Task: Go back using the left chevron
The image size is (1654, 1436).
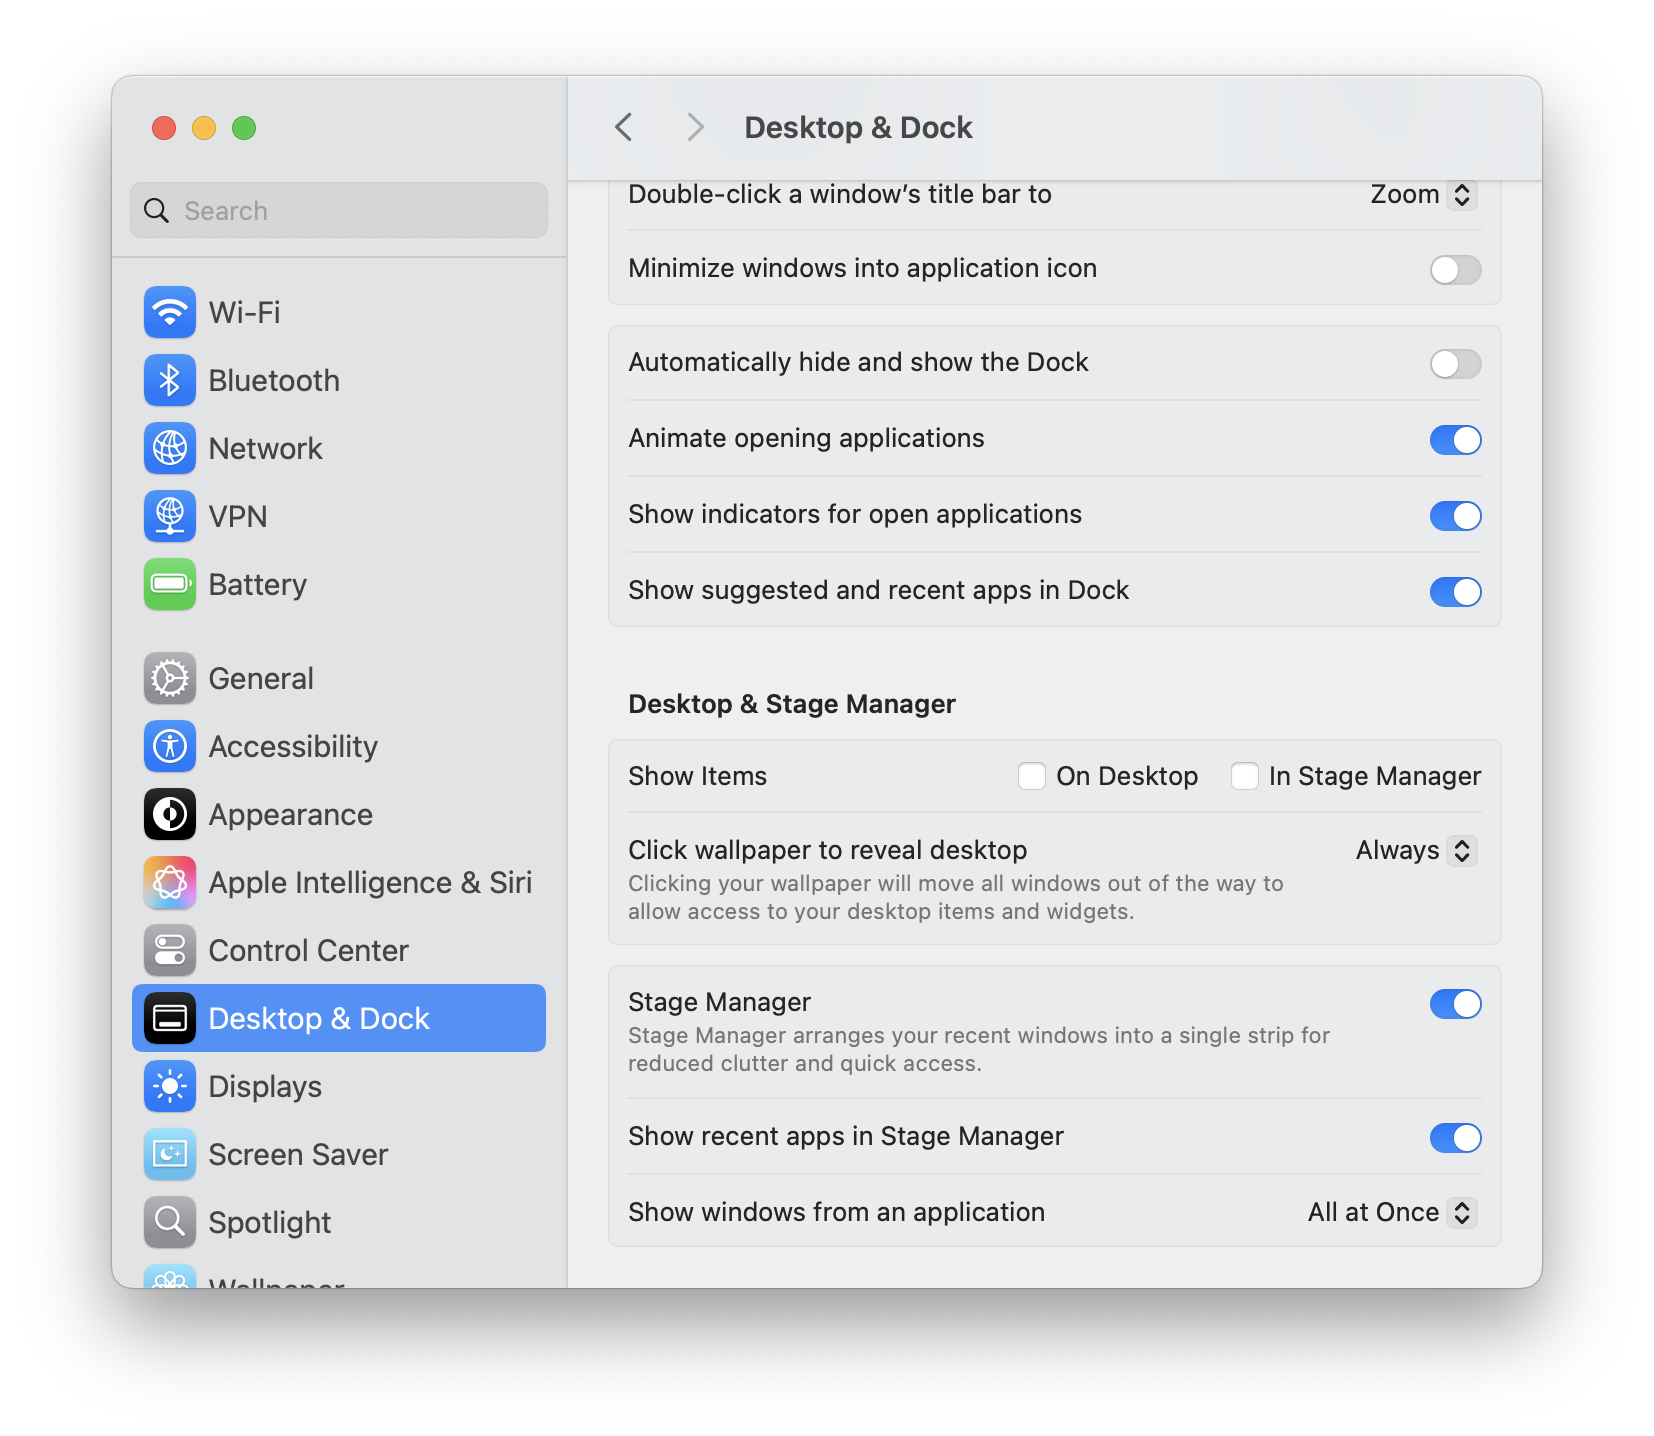Action: click(x=624, y=128)
